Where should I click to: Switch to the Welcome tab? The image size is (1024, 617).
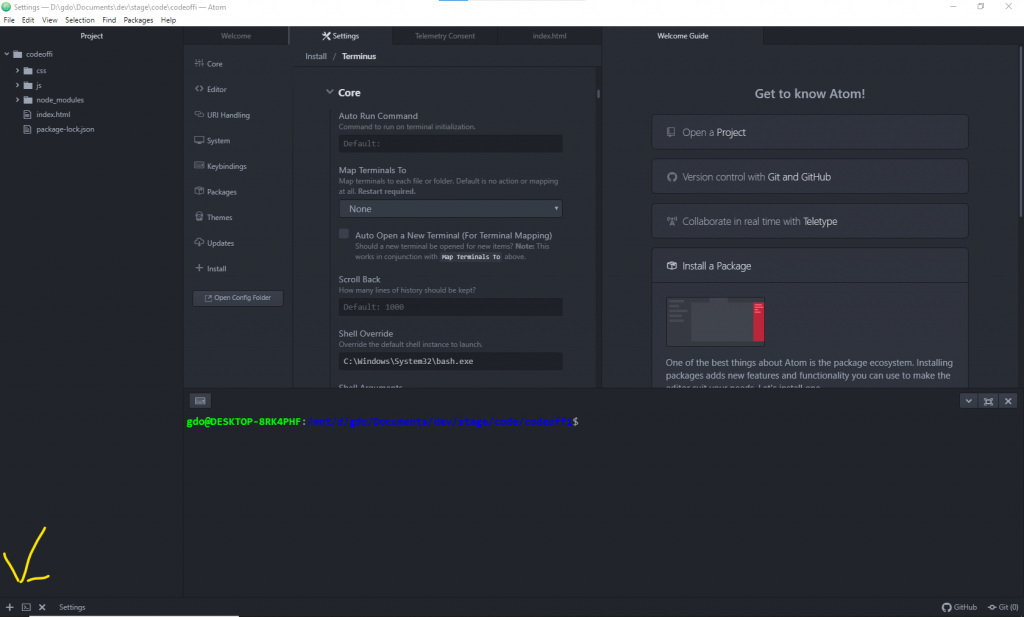click(236, 36)
